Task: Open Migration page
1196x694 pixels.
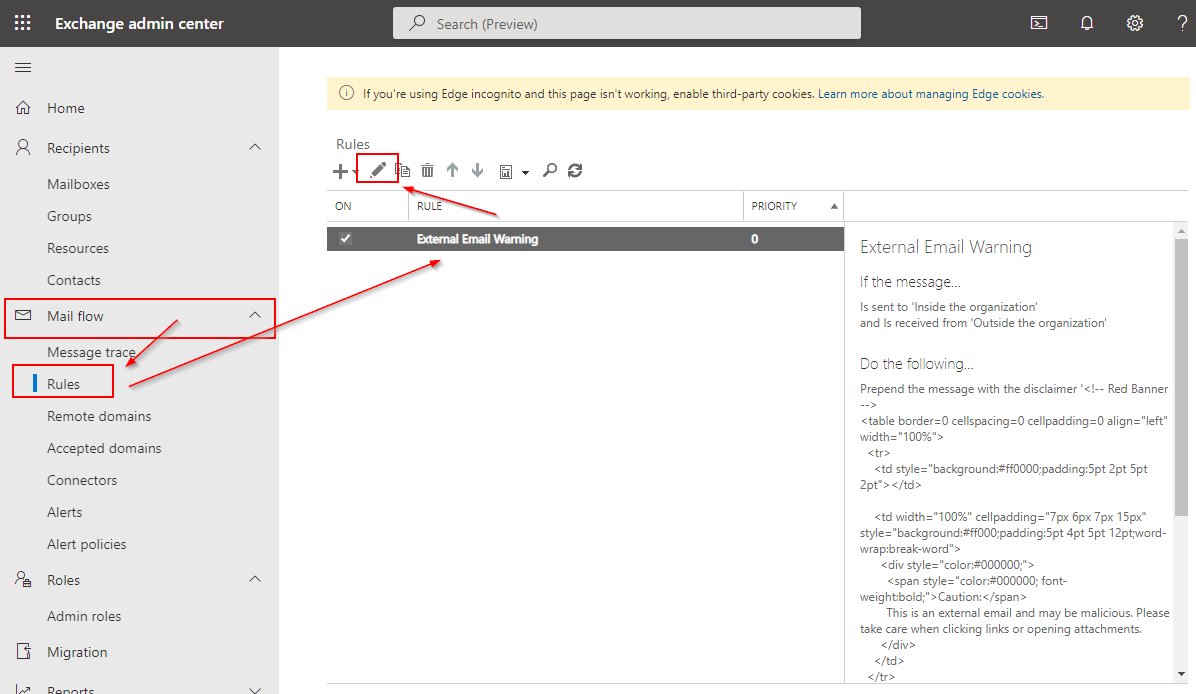Action: [77, 652]
